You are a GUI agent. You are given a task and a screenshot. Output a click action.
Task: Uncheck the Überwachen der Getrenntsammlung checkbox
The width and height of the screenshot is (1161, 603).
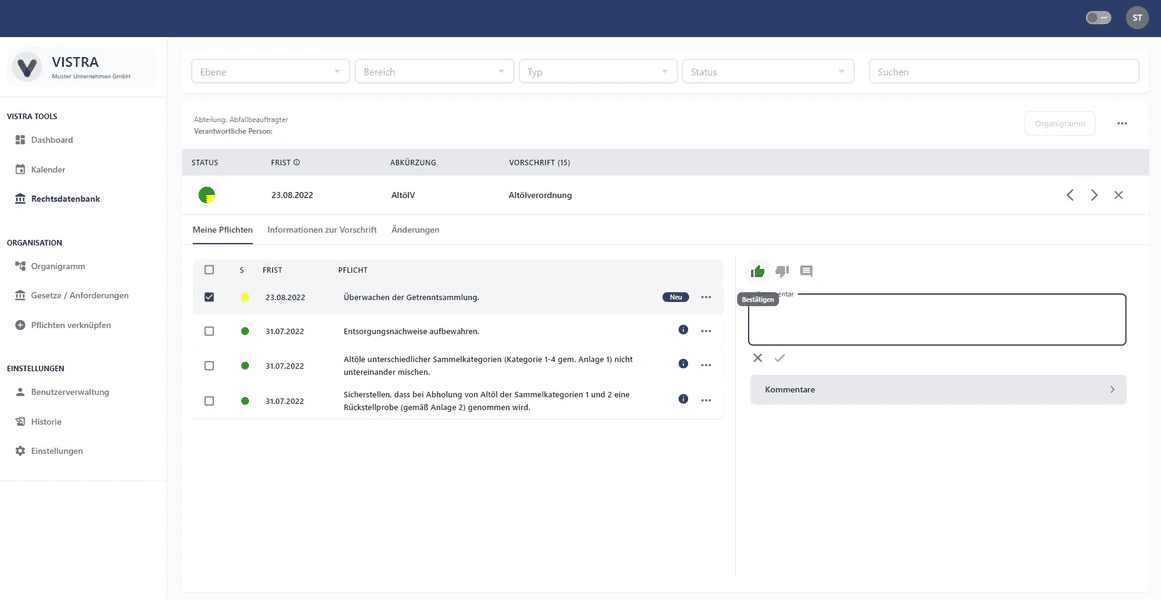coord(209,297)
